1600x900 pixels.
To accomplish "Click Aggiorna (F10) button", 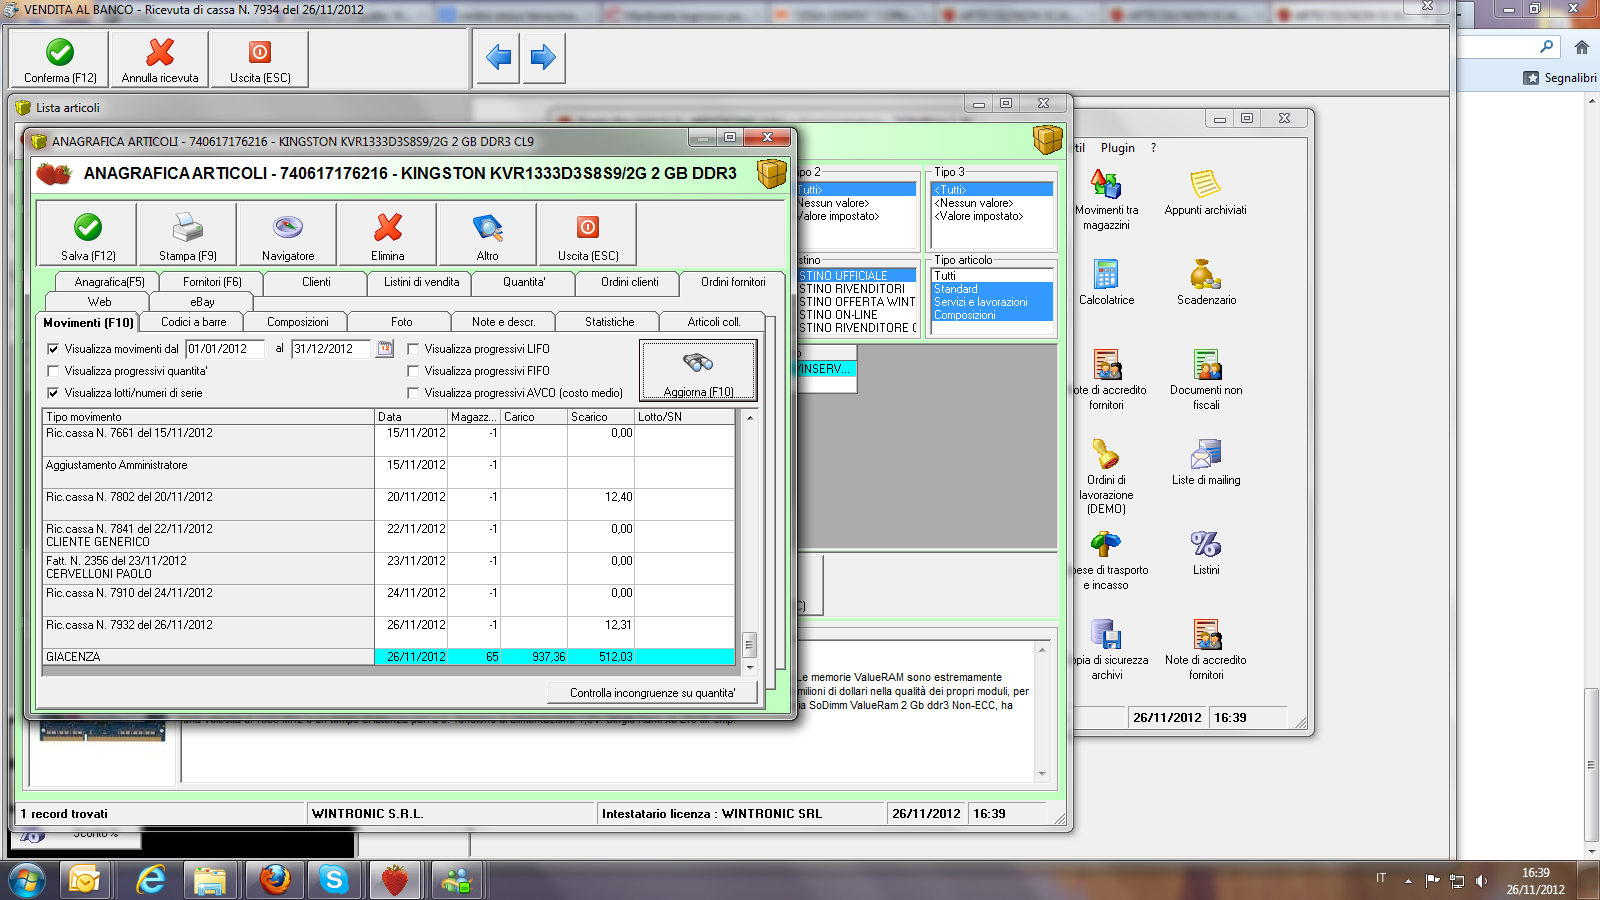I will 698,370.
